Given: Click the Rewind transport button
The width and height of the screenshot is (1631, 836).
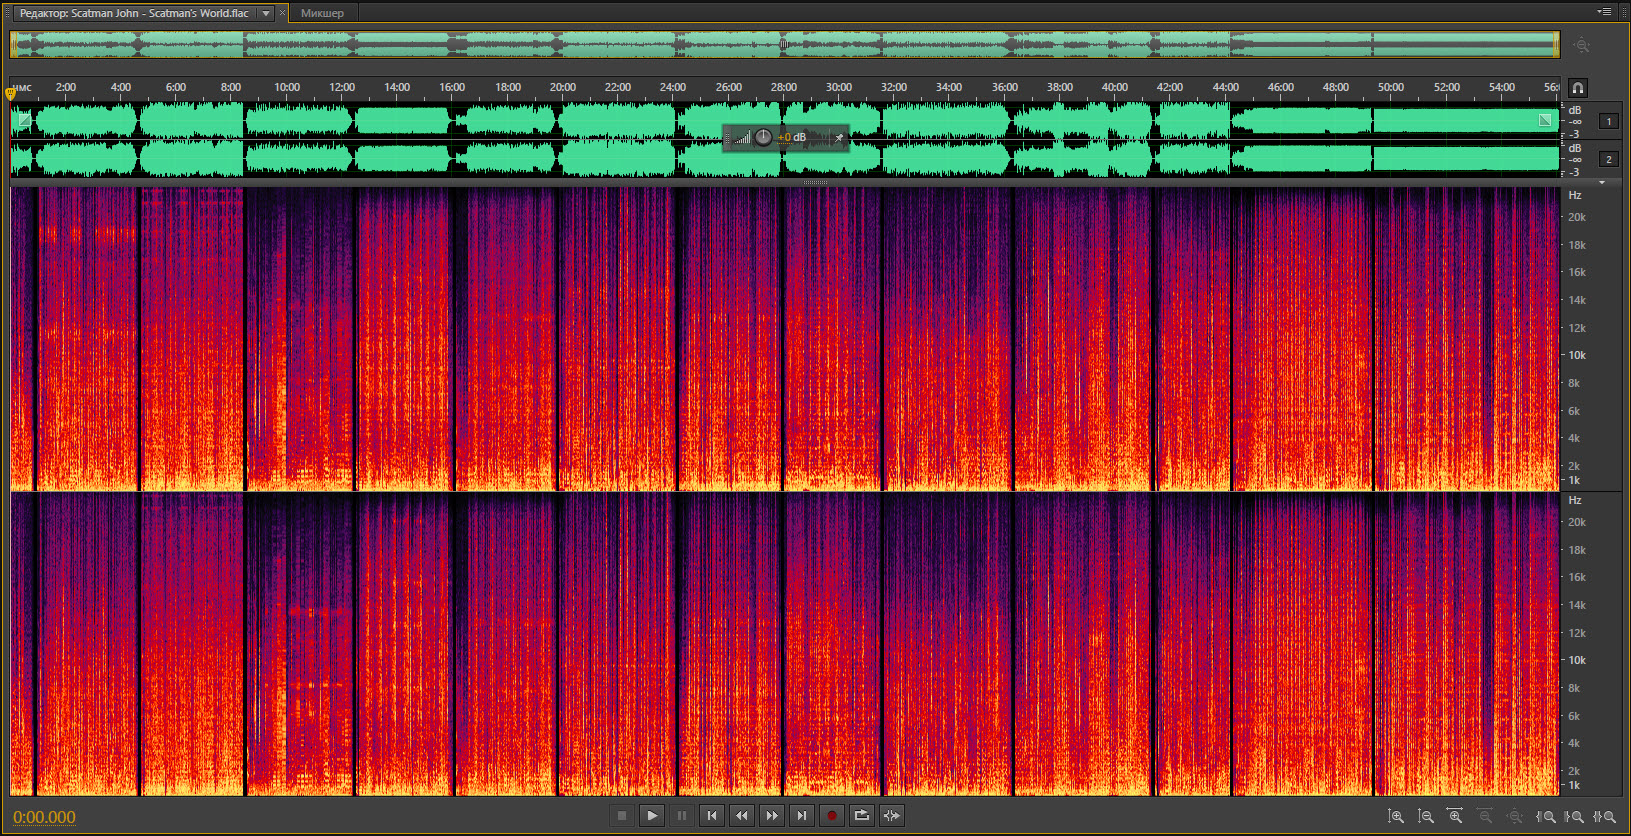Looking at the screenshot, I should point(742,816).
